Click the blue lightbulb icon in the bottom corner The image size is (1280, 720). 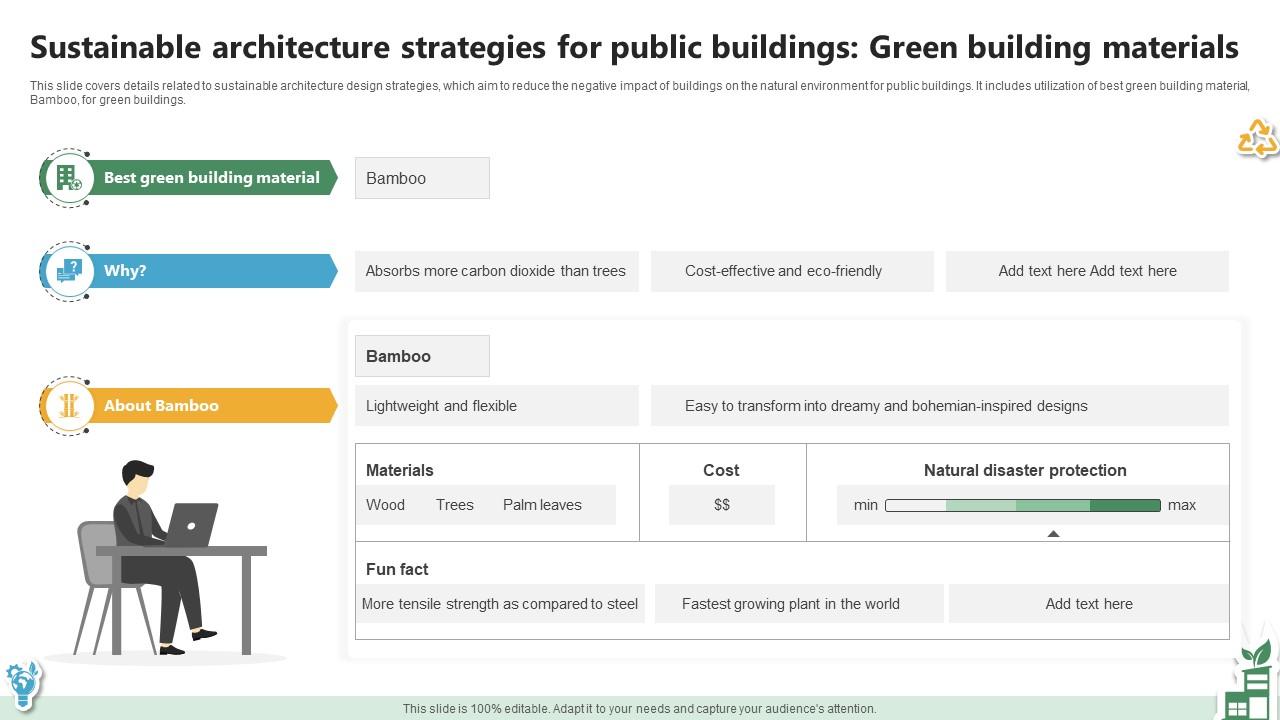(22, 684)
